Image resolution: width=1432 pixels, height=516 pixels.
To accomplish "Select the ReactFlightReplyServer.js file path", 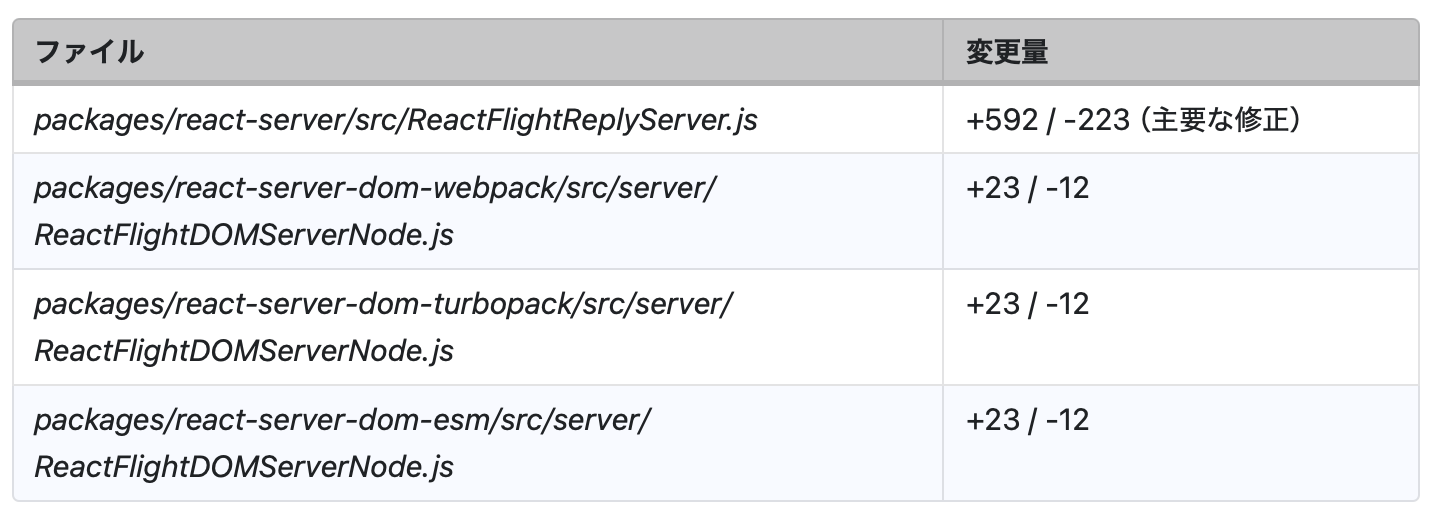I will (395, 120).
